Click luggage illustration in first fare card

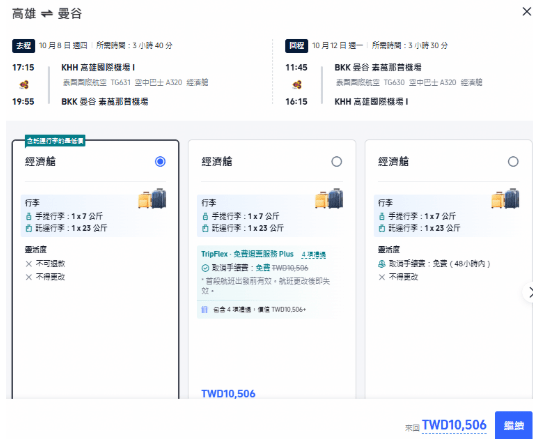152,198
